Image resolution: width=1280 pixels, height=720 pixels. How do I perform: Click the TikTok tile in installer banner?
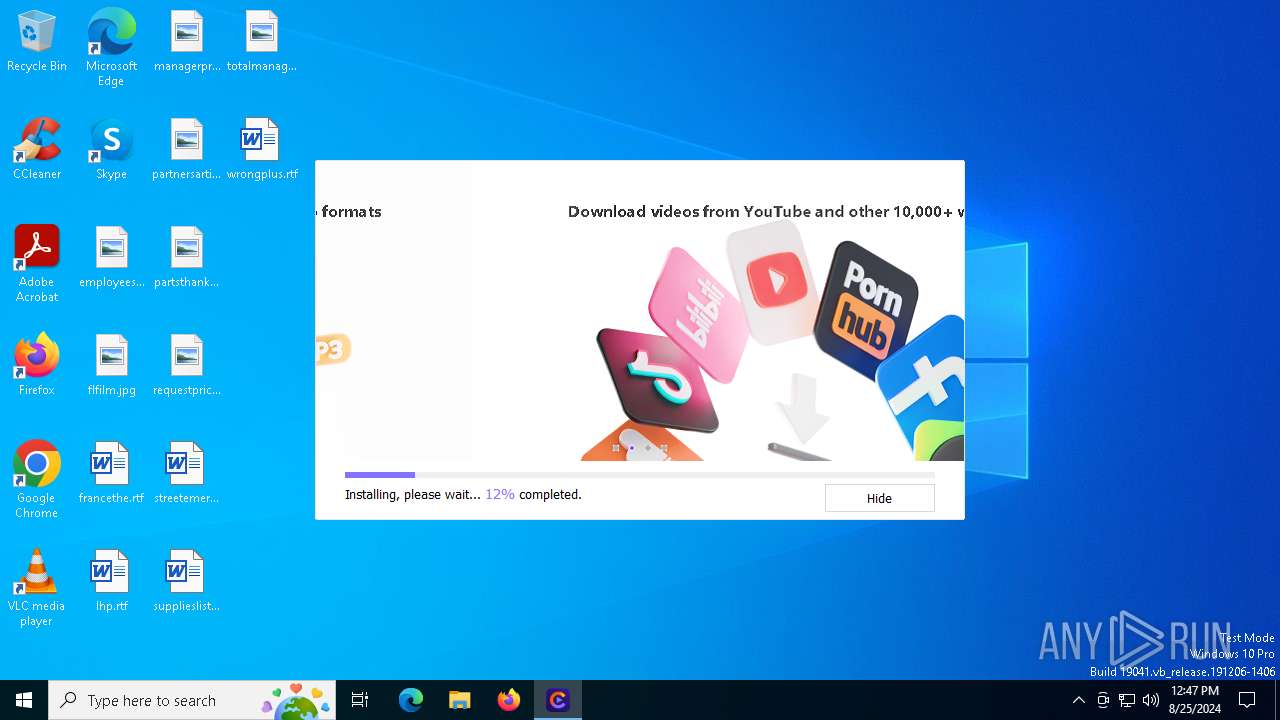point(659,381)
